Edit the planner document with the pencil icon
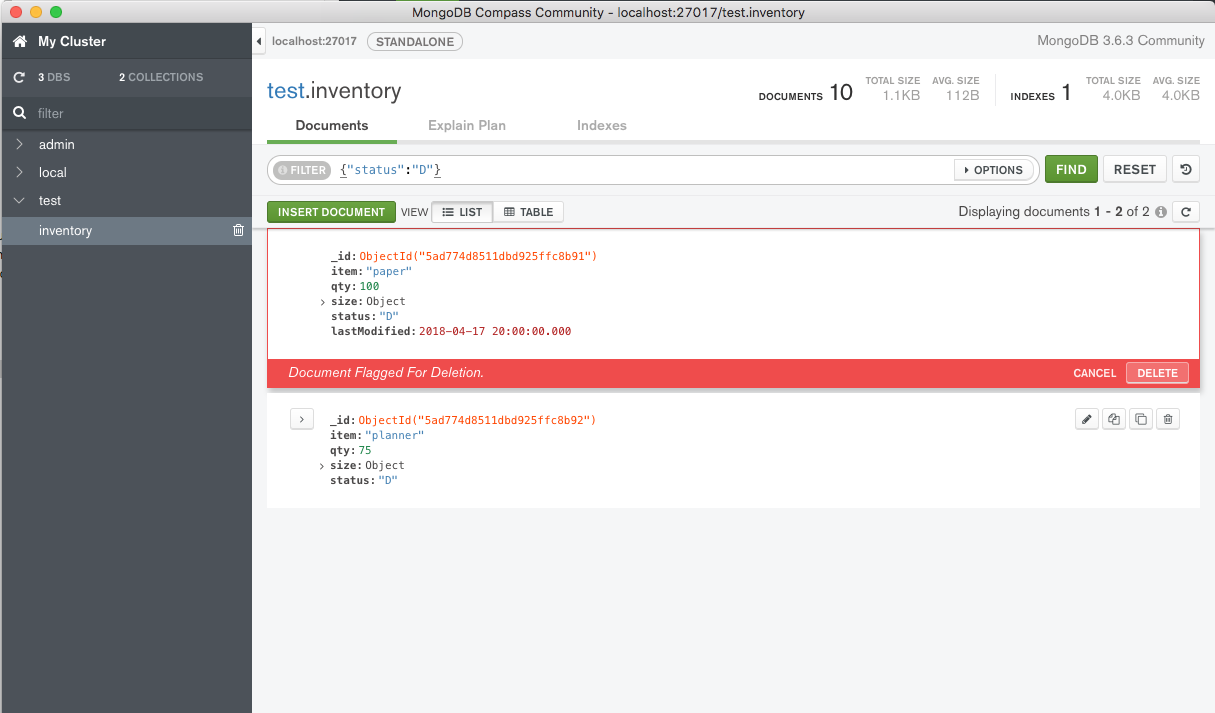Viewport: 1215px width, 713px height. pos(1087,418)
